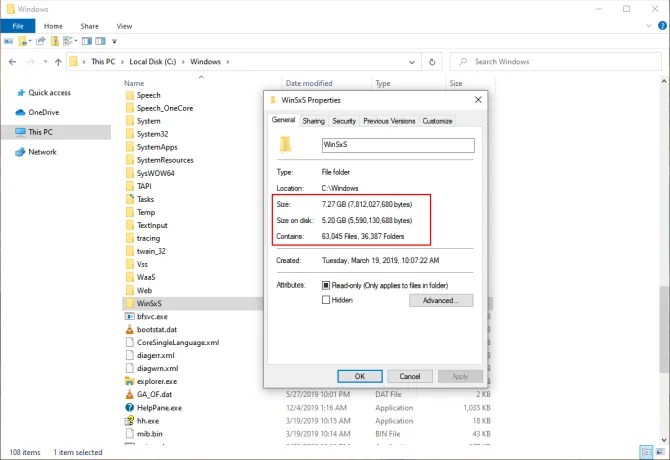Toggle the Hidden attribute checkbox
The image size is (670, 460).
pyautogui.click(x=326, y=300)
